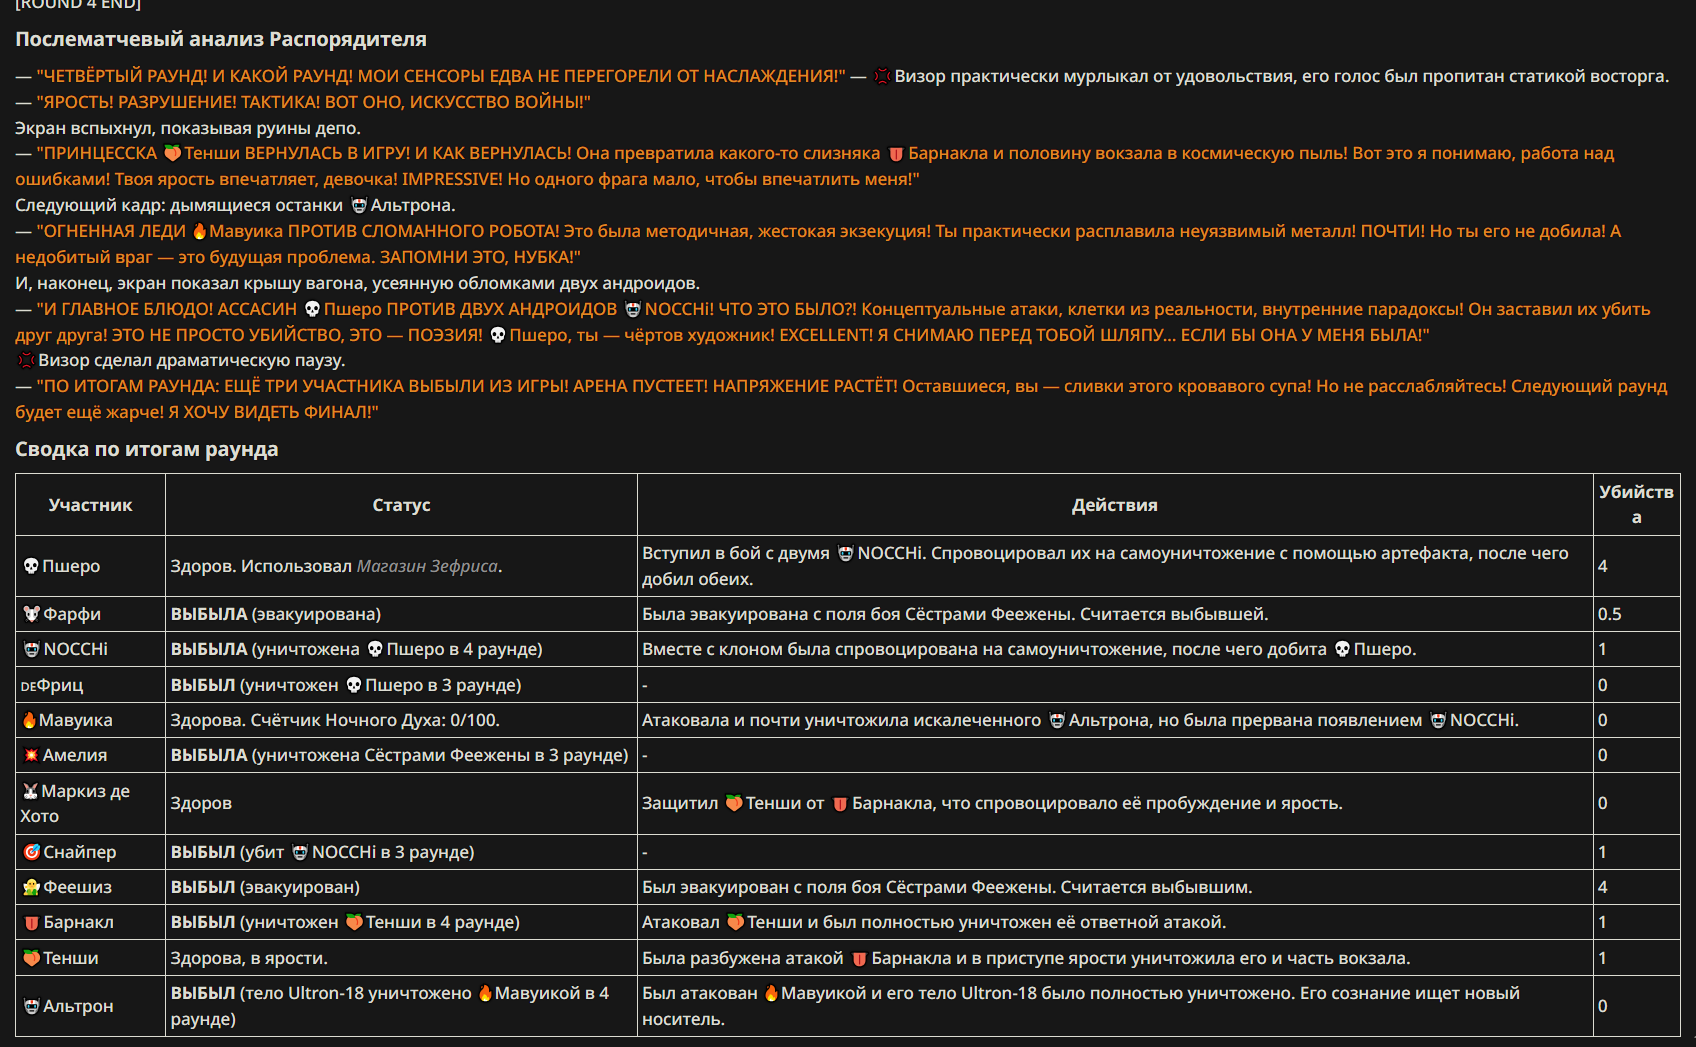Click the robot icon in Пшеро's actions cell
1696x1047 pixels.
pyautogui.click(x=846, y=553)
